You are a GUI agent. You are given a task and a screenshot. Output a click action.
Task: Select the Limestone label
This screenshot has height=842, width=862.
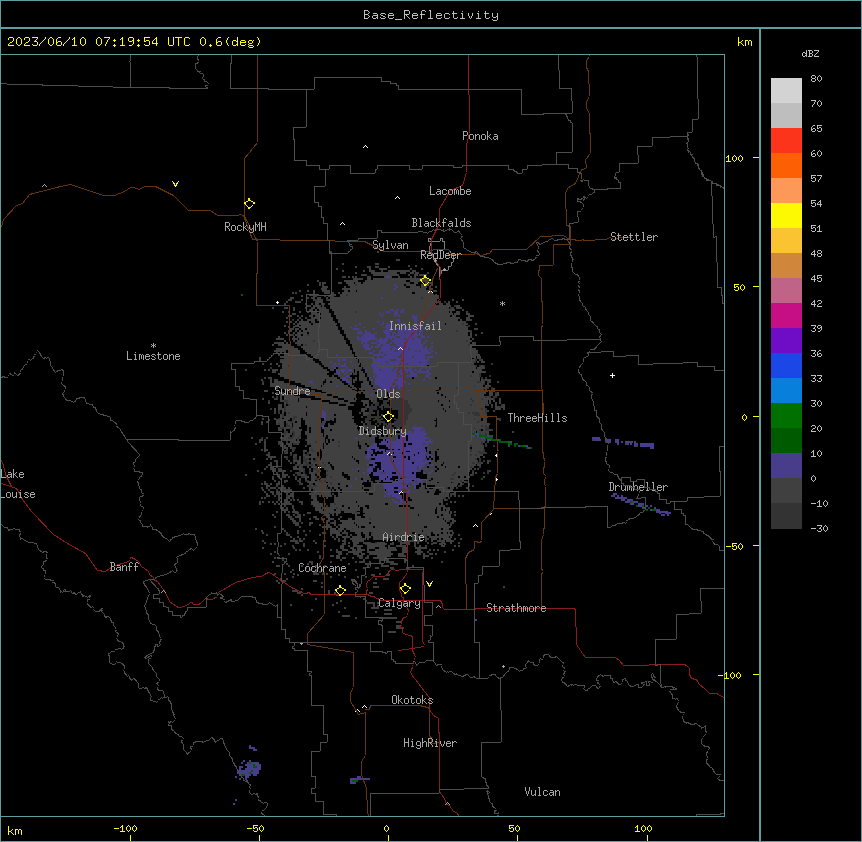click(x=153, y=356)
